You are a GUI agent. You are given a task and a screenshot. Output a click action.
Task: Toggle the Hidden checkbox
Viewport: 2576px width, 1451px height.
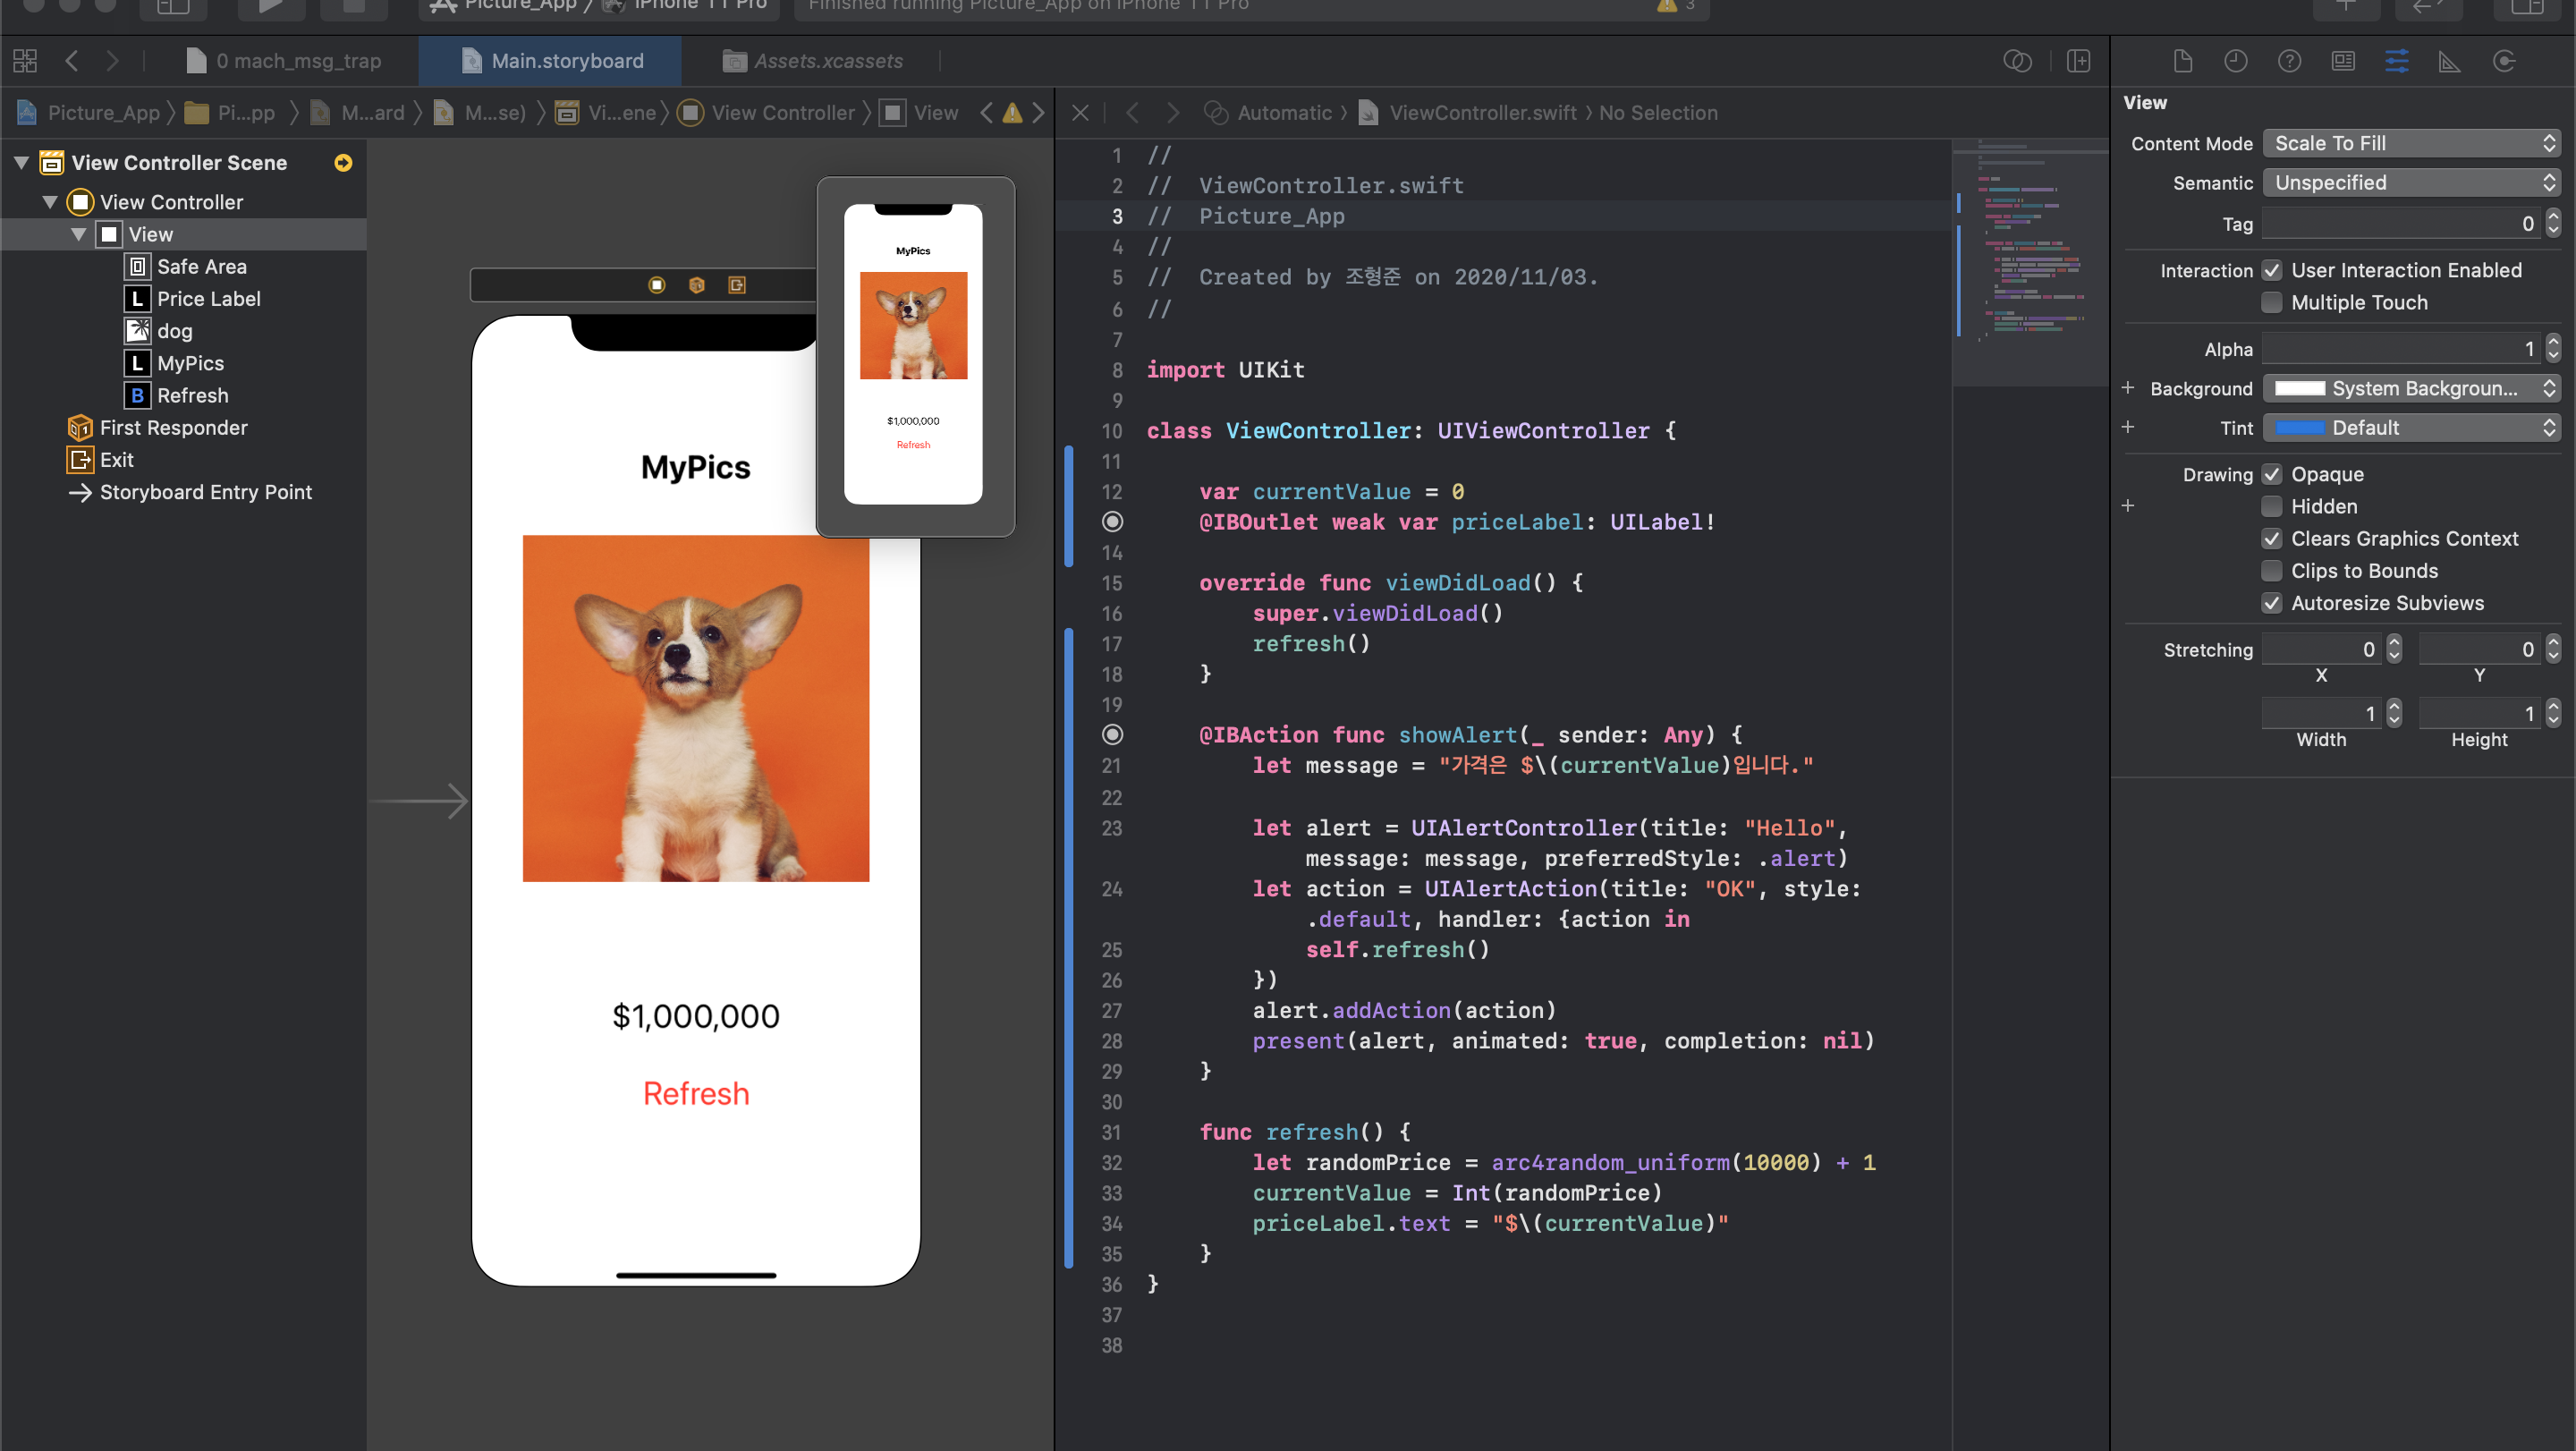[2272, 506]
